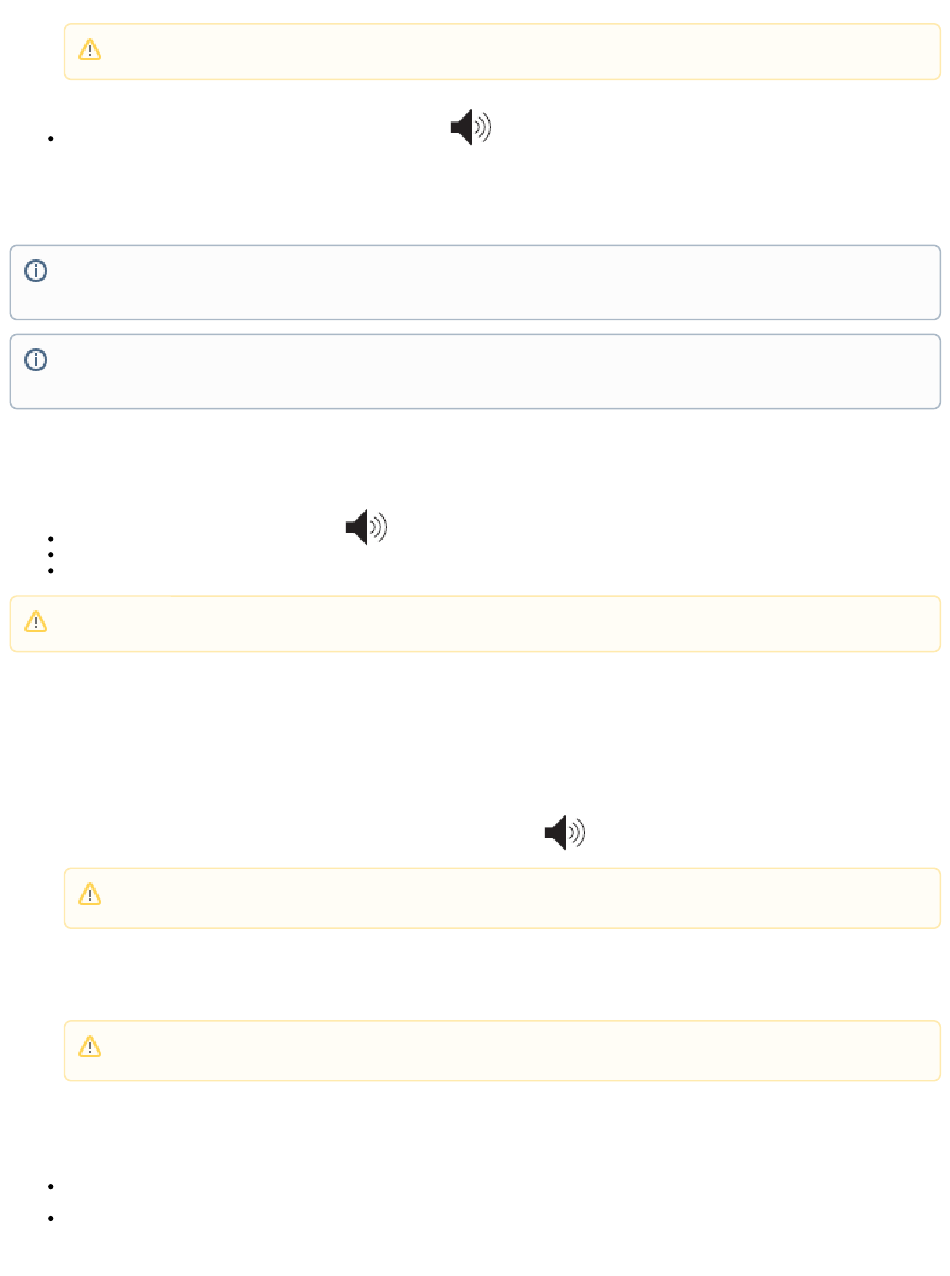Click inside the second gray info panel body
The image size is (950, 1276).
click(475, 371)
